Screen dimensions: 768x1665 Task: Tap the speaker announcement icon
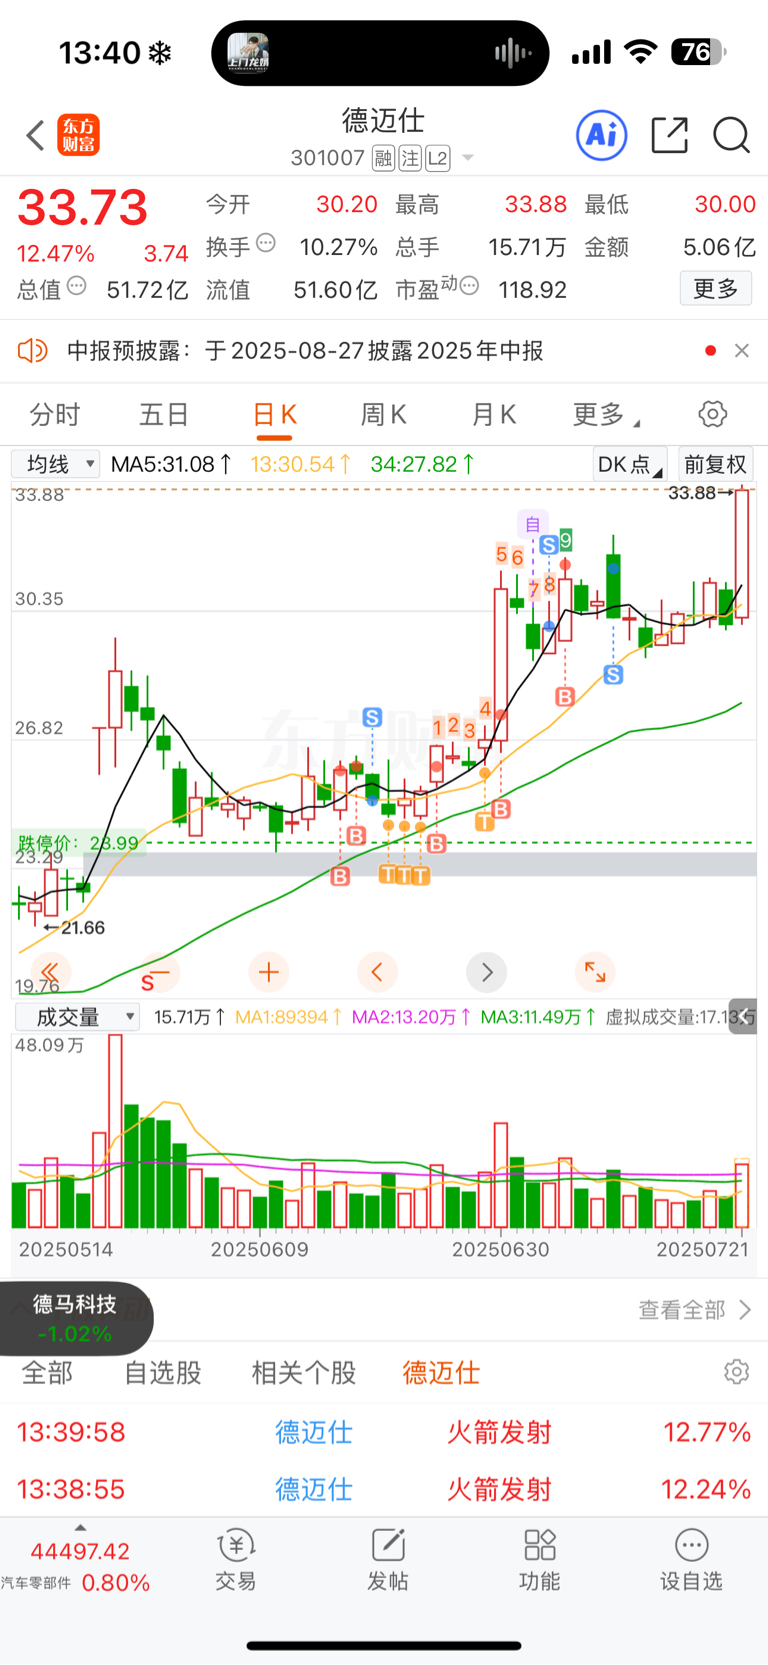pyautogui.click(x=33, y=351)
